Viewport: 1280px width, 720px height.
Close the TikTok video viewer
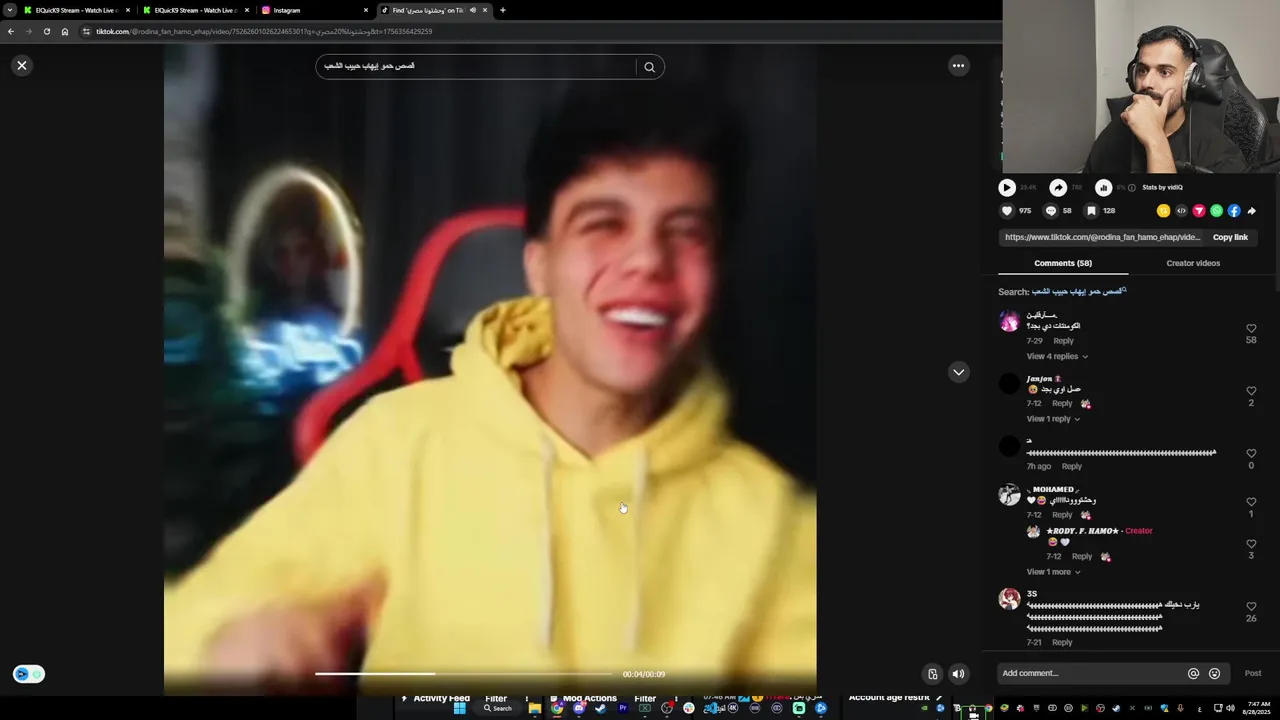click(21, 66)
